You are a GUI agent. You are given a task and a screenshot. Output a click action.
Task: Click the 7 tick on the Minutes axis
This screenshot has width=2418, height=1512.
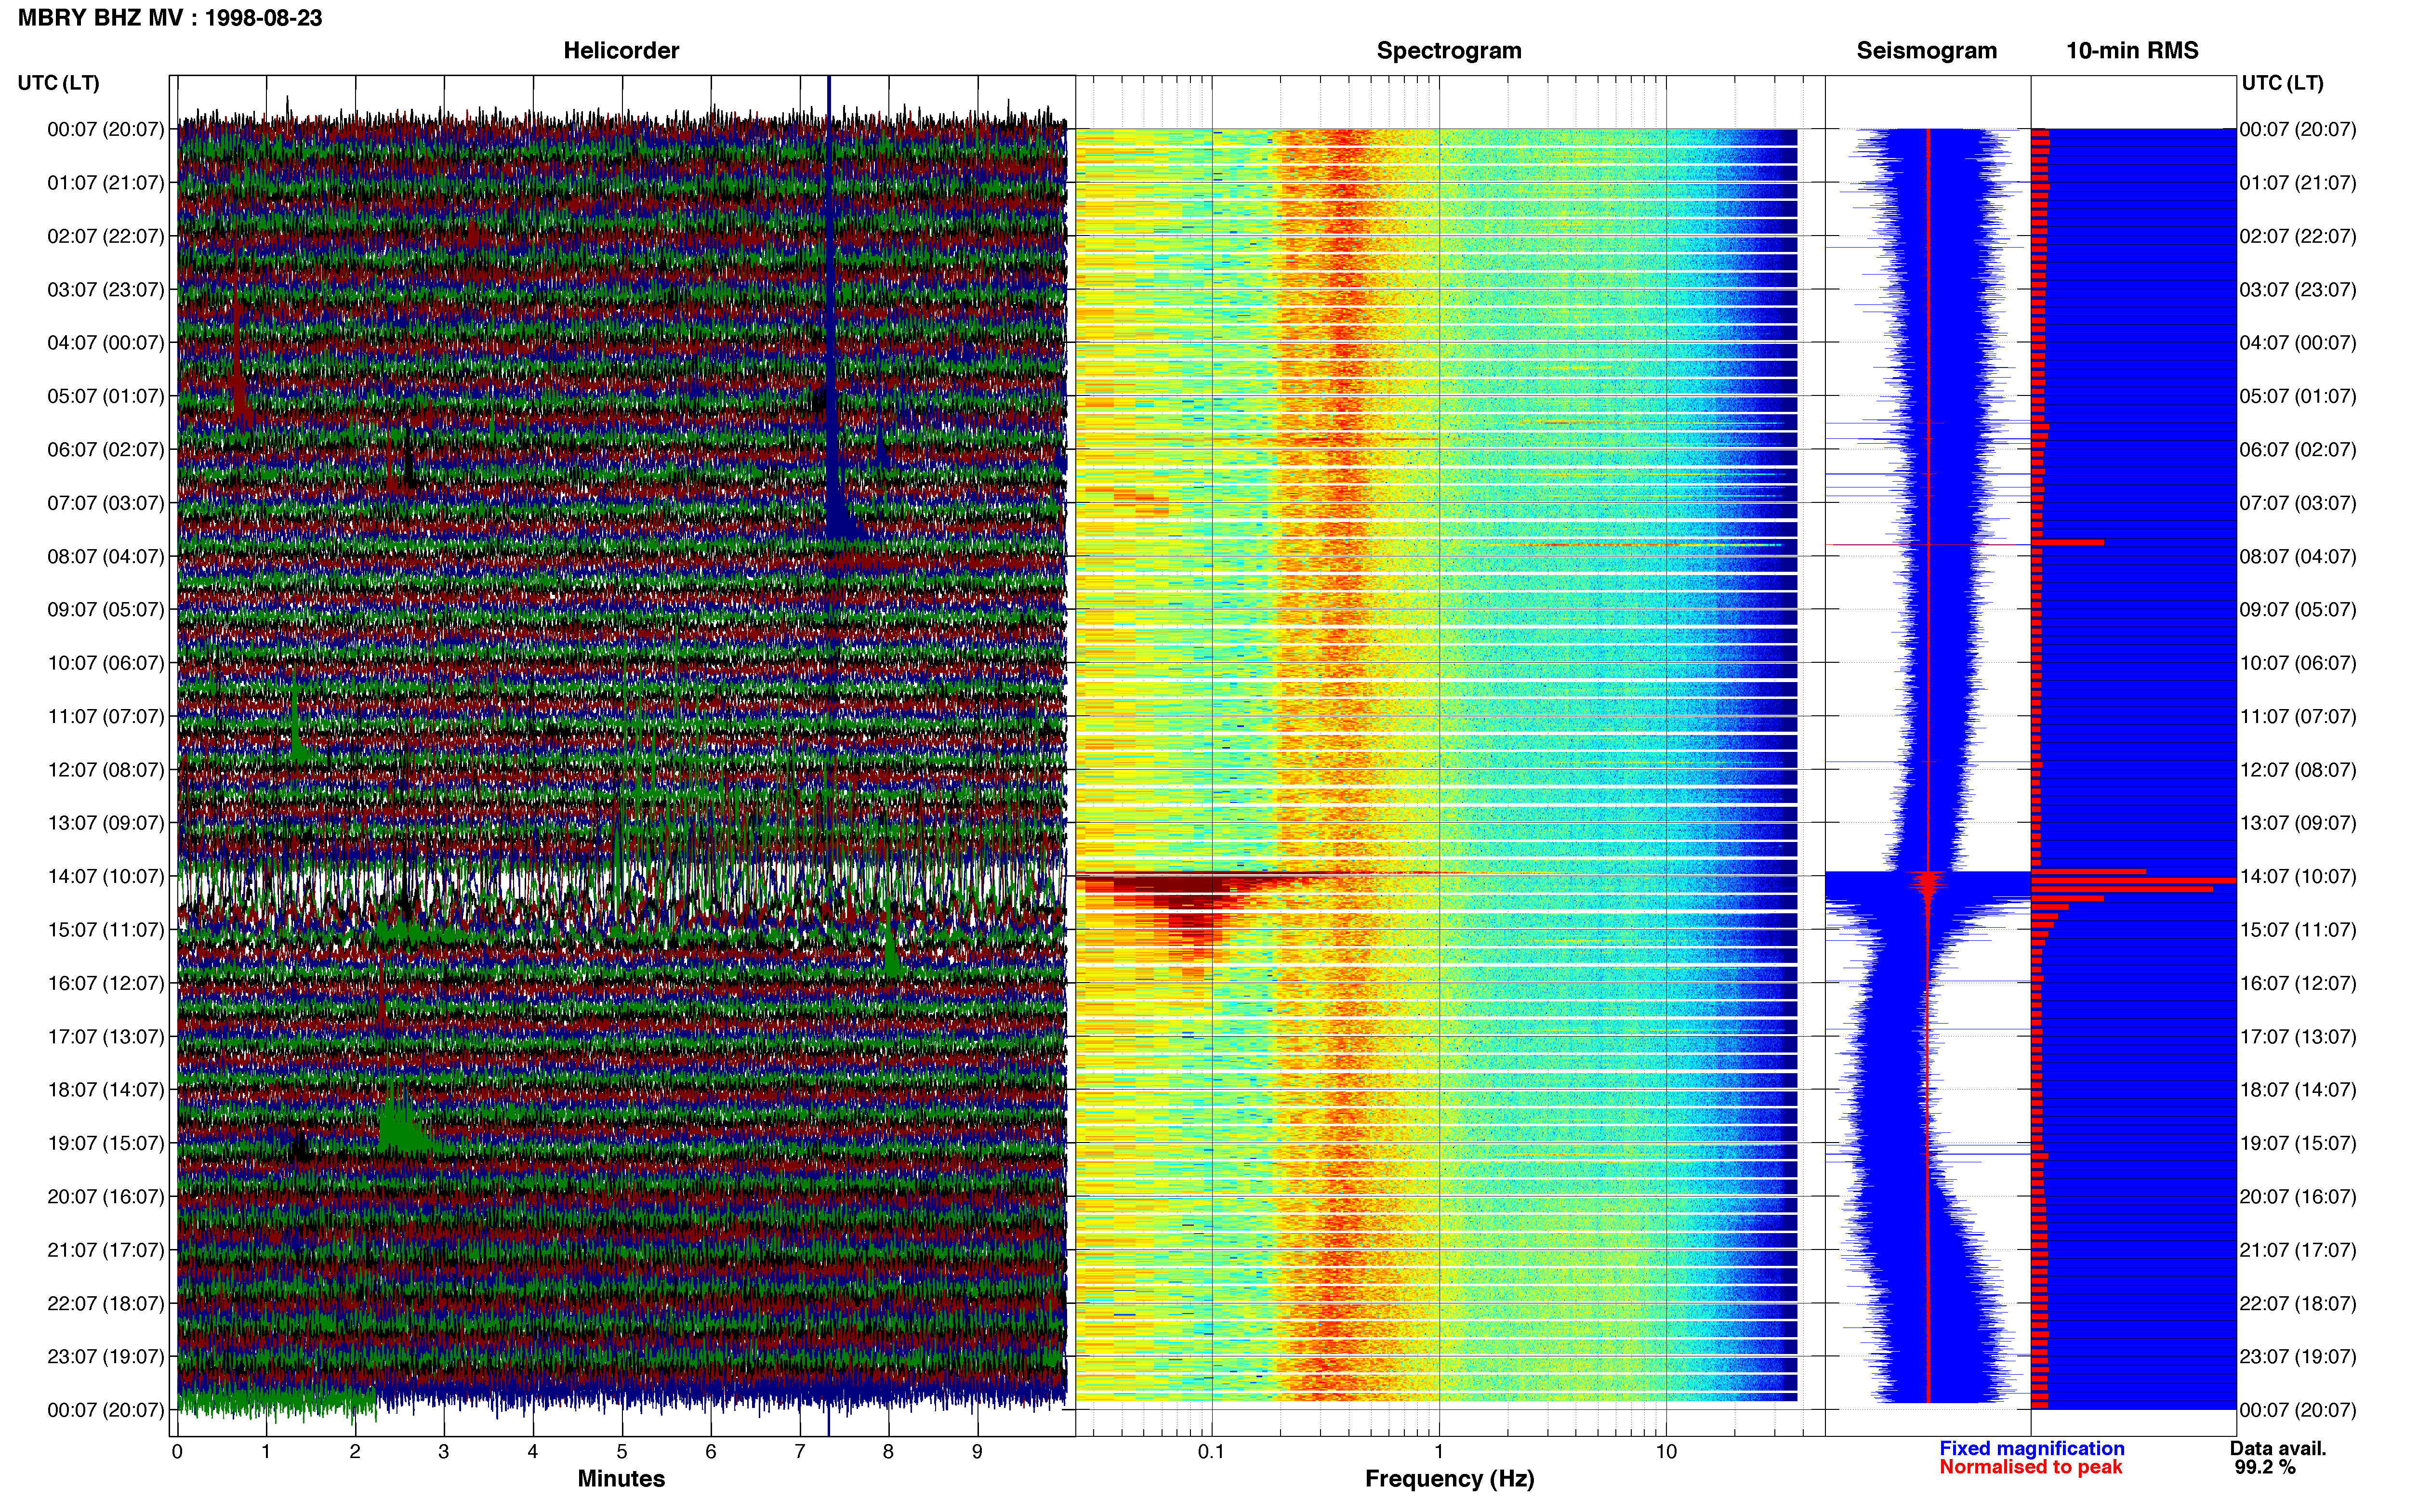coord(800,1452)
